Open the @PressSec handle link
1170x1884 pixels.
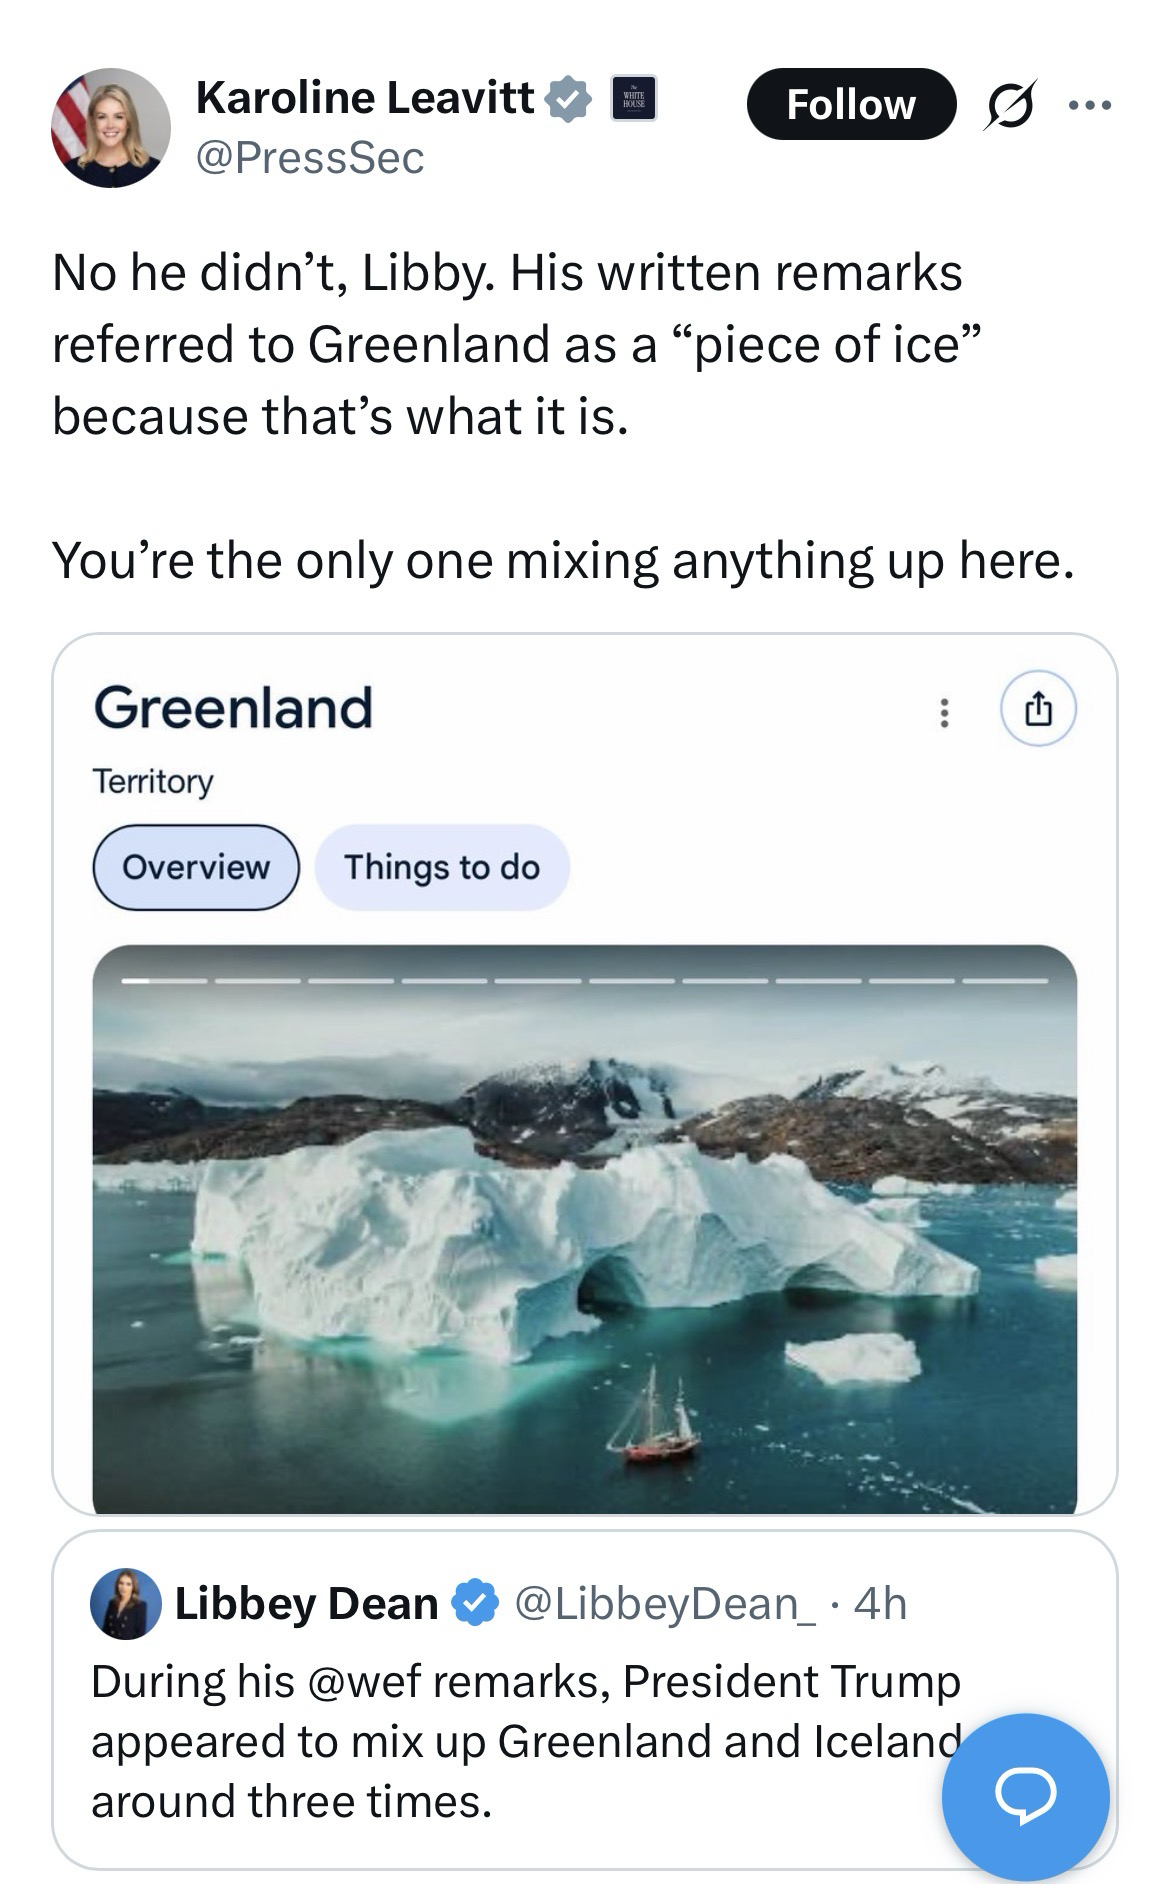[x=310, y=158]
